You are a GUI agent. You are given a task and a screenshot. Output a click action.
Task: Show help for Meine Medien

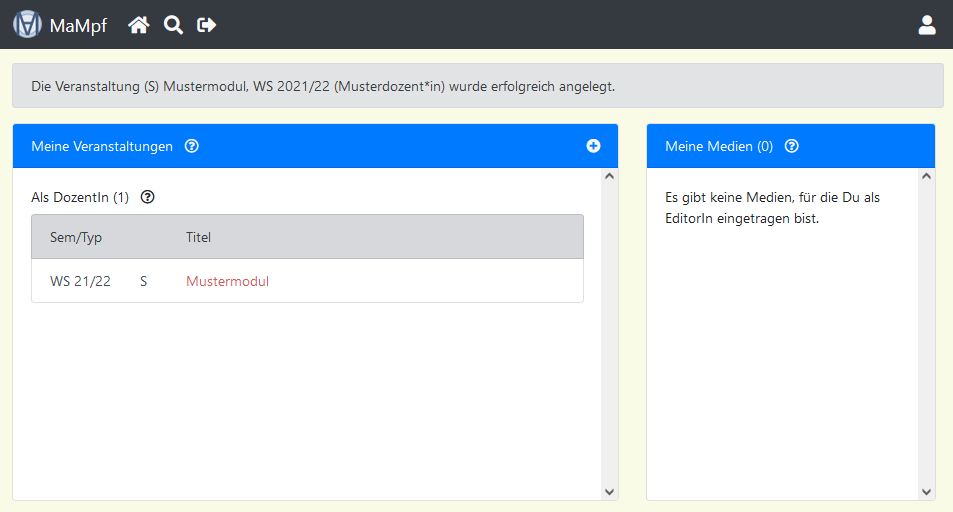click(x=792, y=146)
